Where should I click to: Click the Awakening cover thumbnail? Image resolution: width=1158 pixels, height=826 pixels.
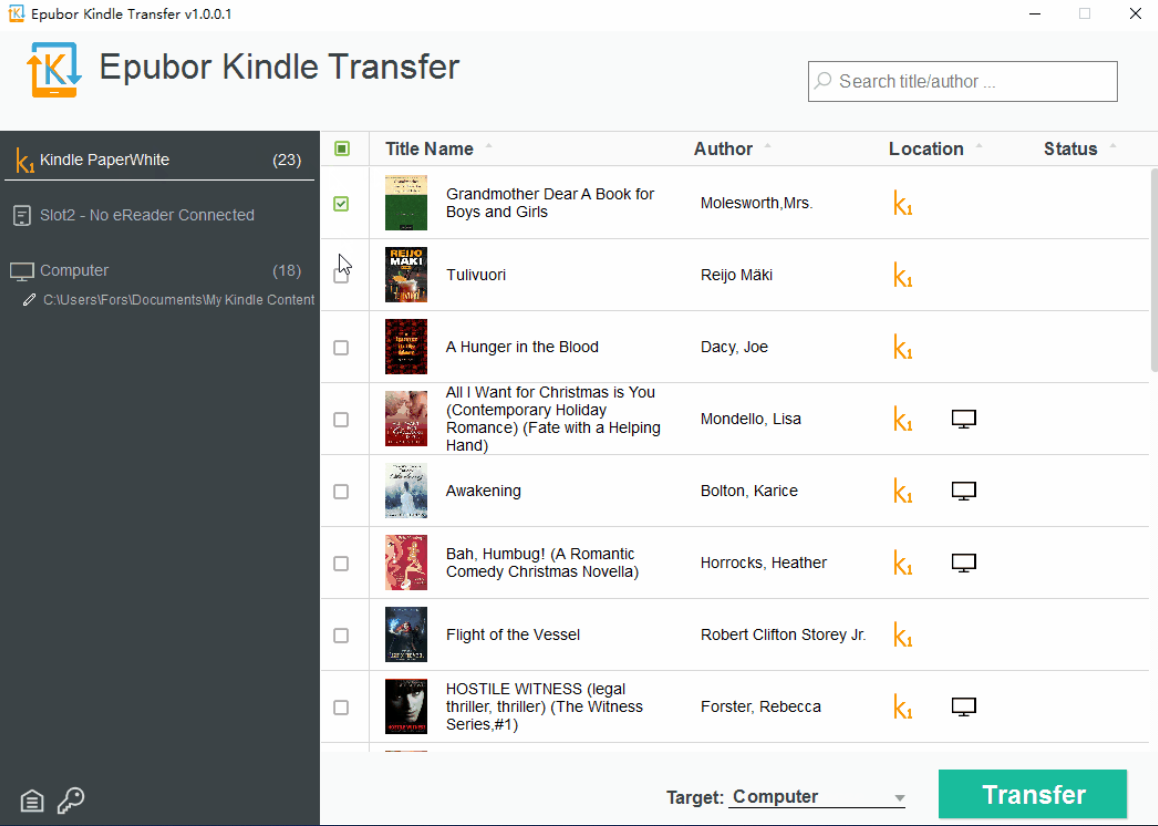[x=406, y=491]
